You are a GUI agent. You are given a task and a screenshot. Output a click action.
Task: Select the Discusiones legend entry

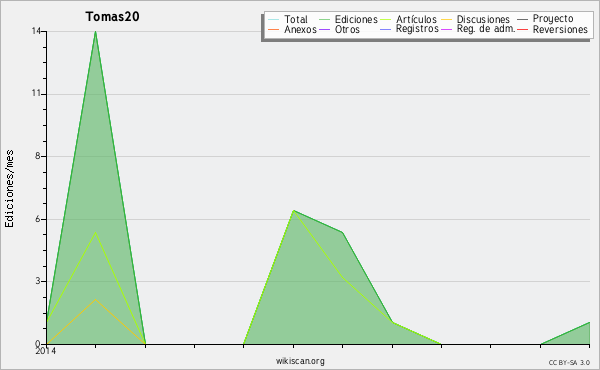click(x=483, y=19)
